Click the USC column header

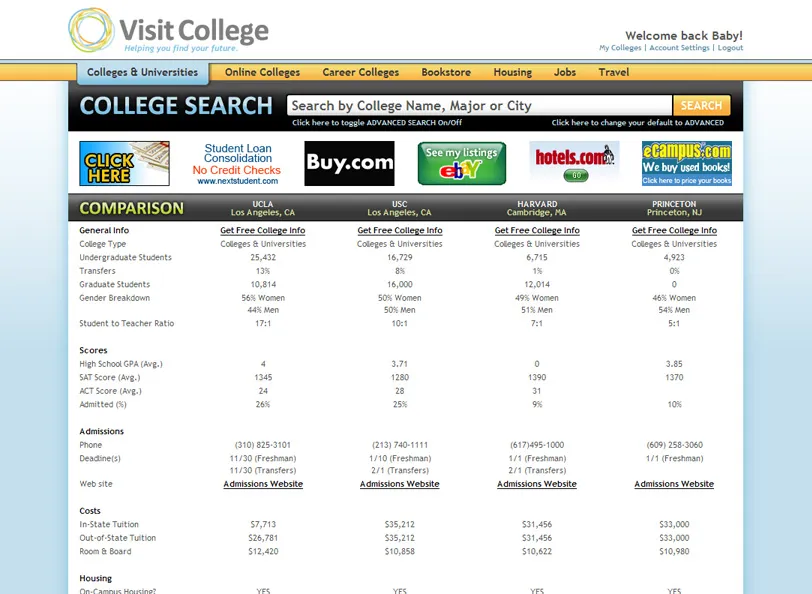tap(399, 208)
